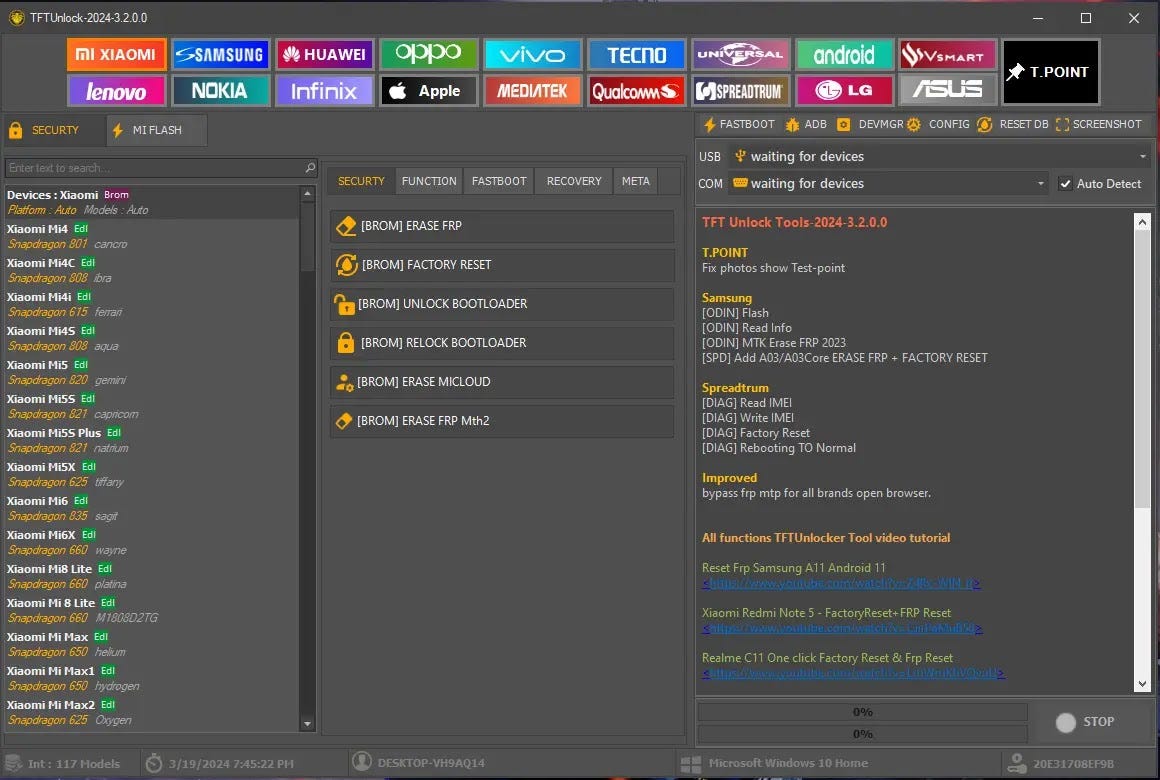Select the Apple brand tile

(x=428, y=91)
